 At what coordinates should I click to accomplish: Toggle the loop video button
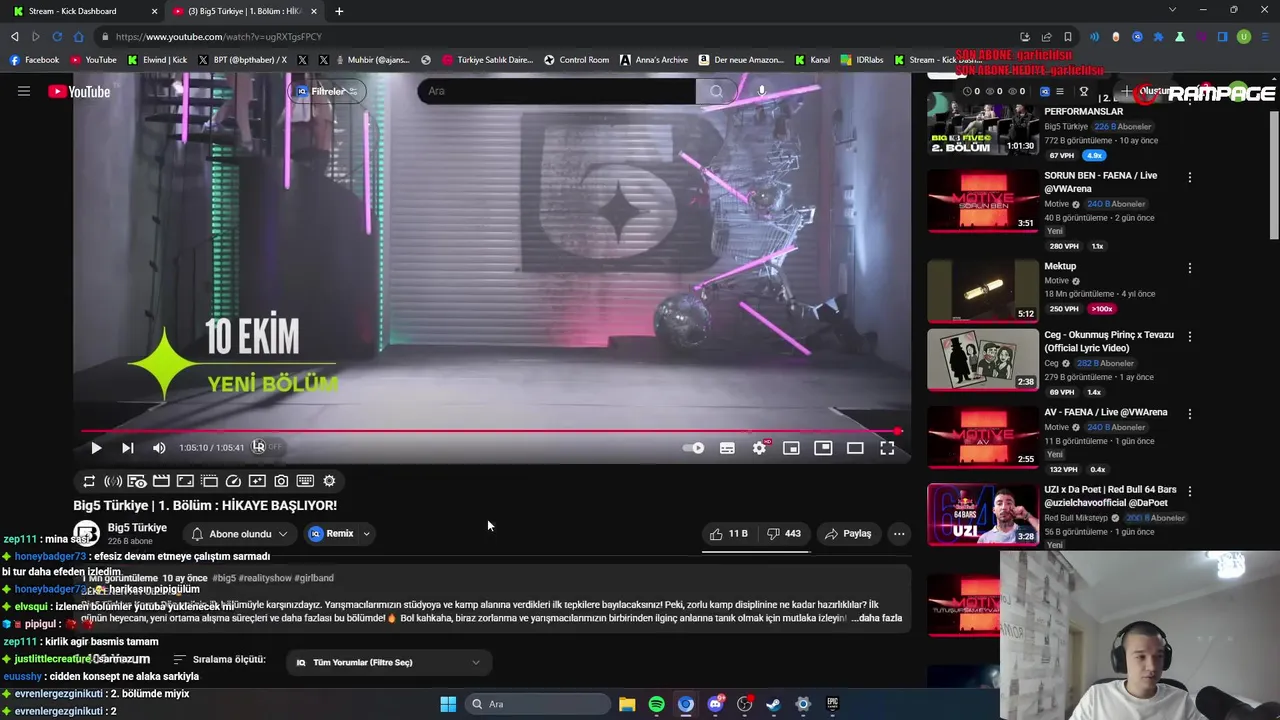coord(89,481)
